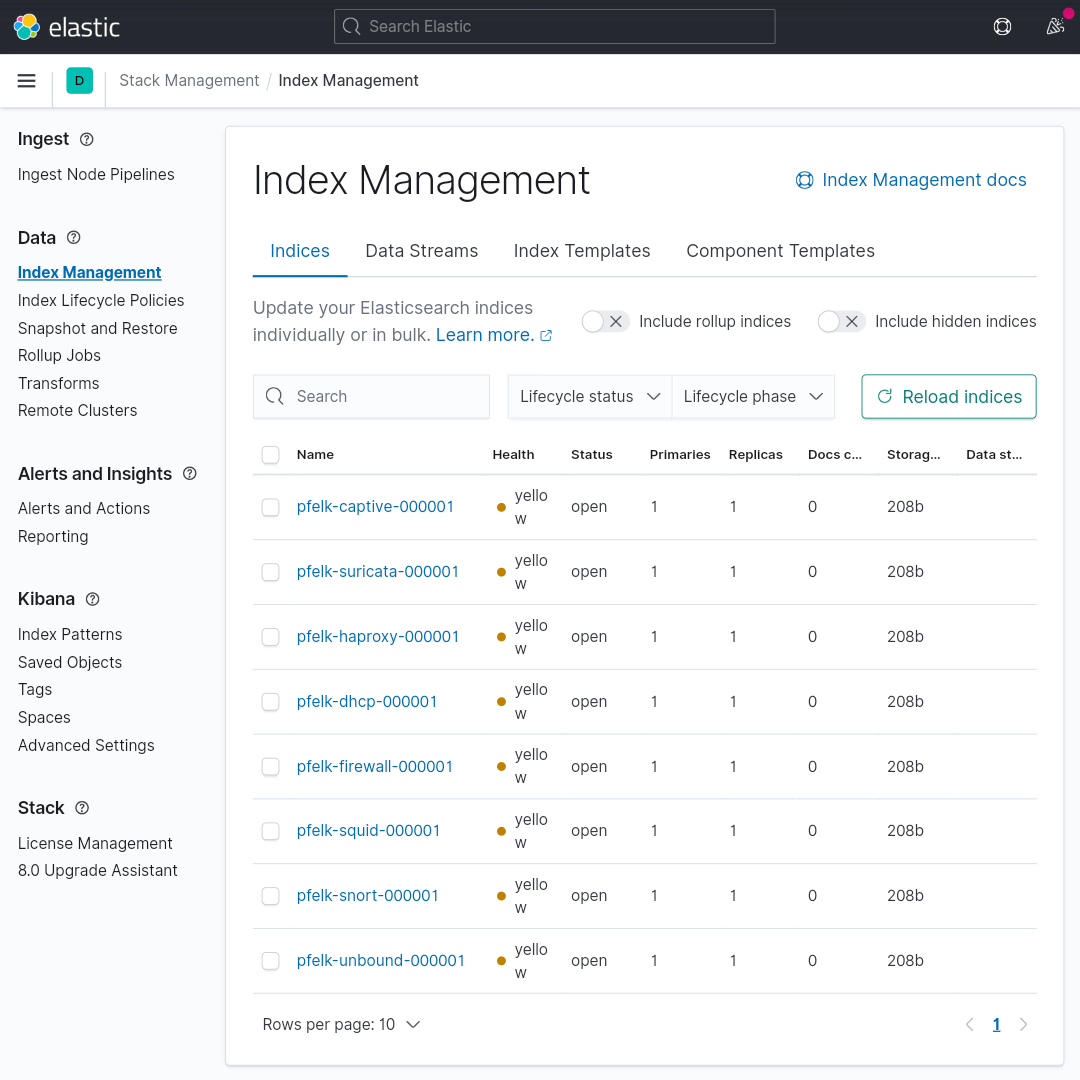1080x1080 pixels.
Task: Click the Kibana section help icon
Action: point(92,599)
